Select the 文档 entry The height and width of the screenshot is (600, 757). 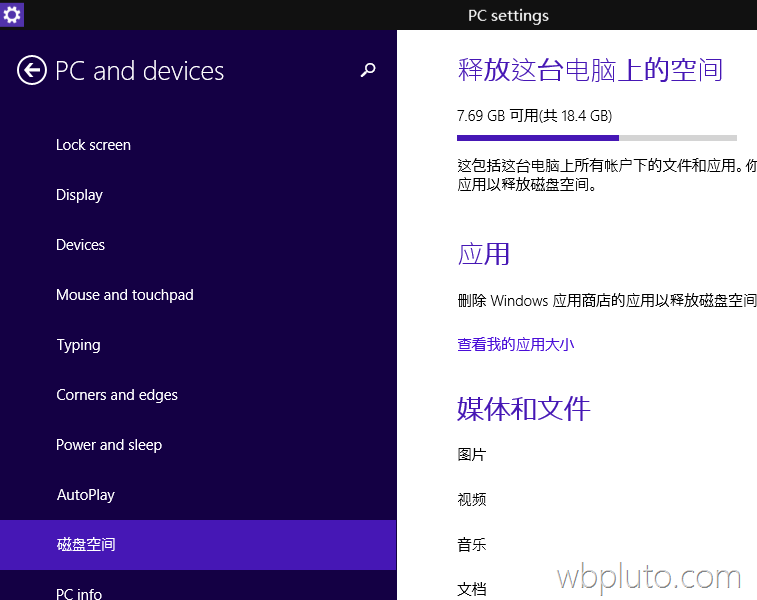[471, 590]
